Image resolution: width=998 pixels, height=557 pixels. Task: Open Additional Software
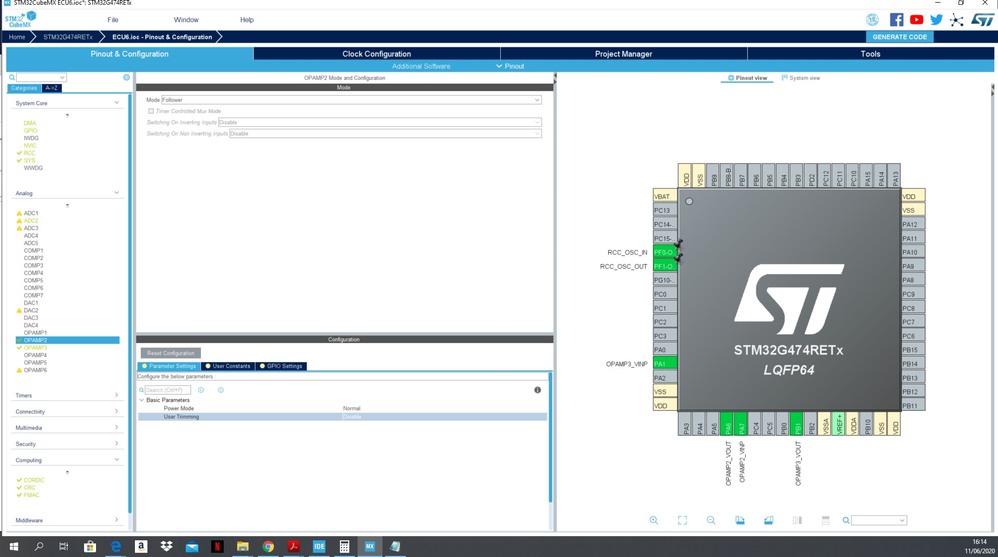tap(421, 66)
